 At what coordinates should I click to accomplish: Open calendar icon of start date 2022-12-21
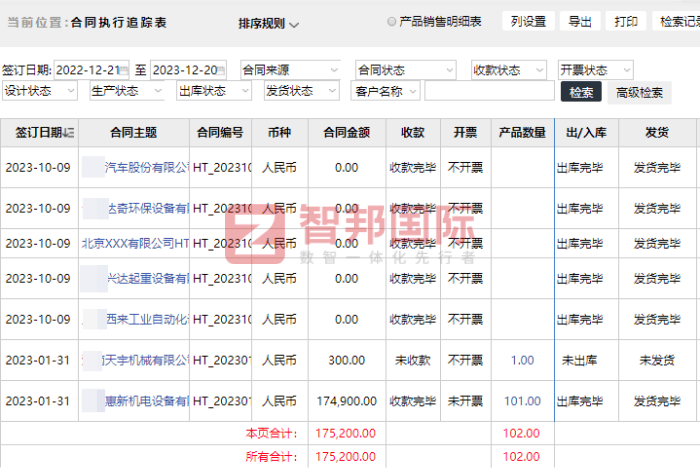tap(124, 71)
